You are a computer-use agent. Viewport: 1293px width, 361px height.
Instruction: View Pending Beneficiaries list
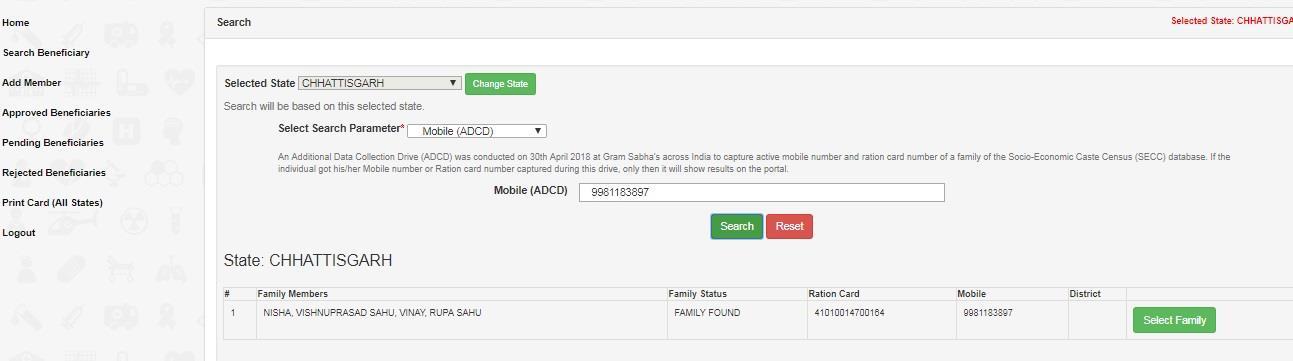pyautogui.click(x=53, y=143)
